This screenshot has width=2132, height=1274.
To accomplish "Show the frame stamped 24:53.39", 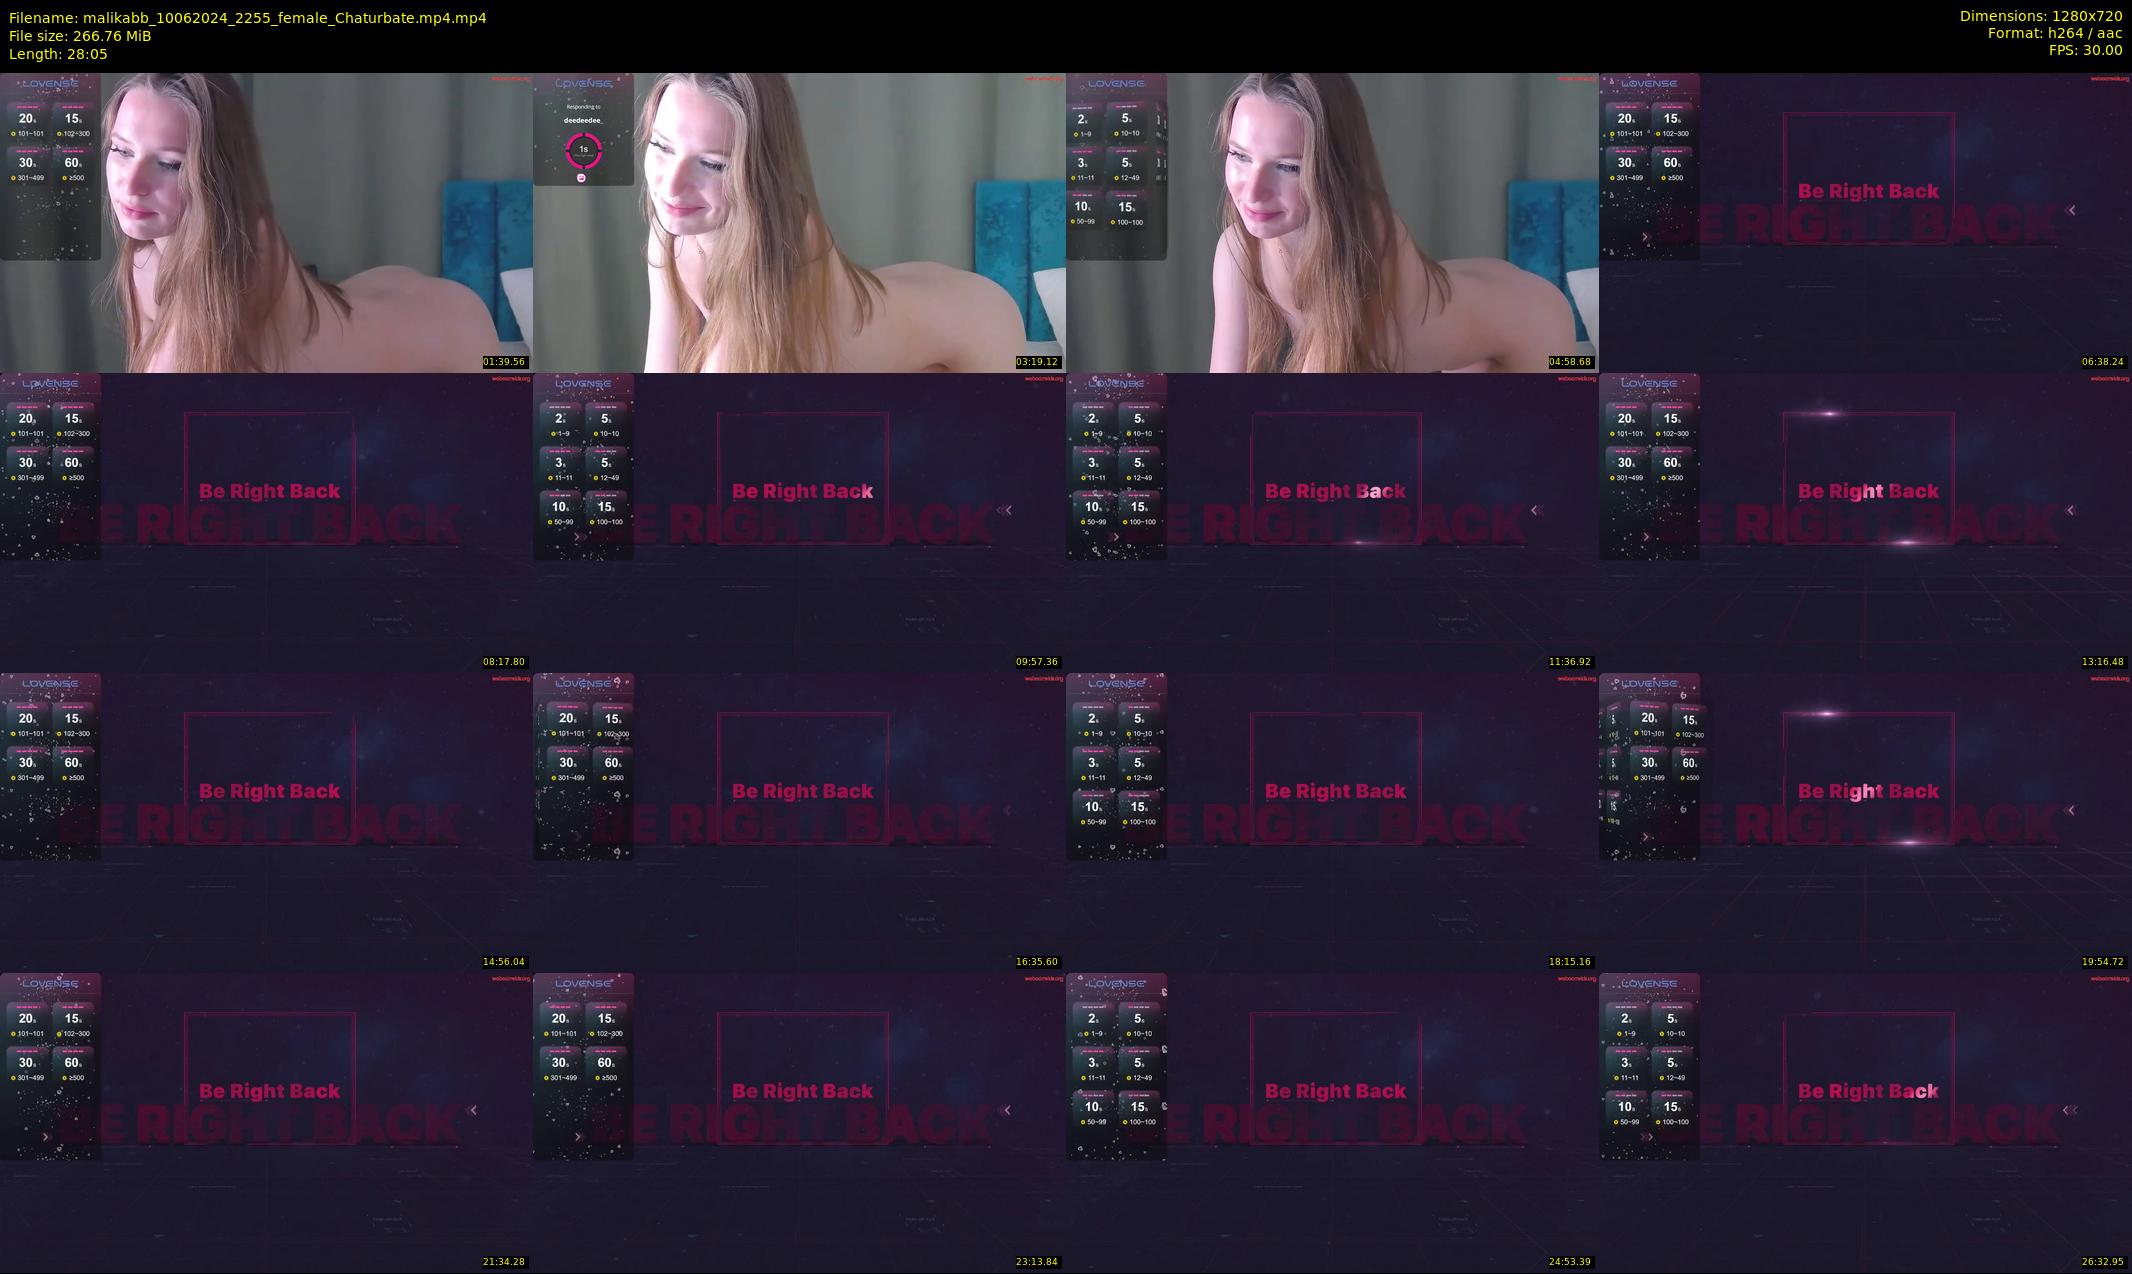I will click(x=1332, y=1122).
